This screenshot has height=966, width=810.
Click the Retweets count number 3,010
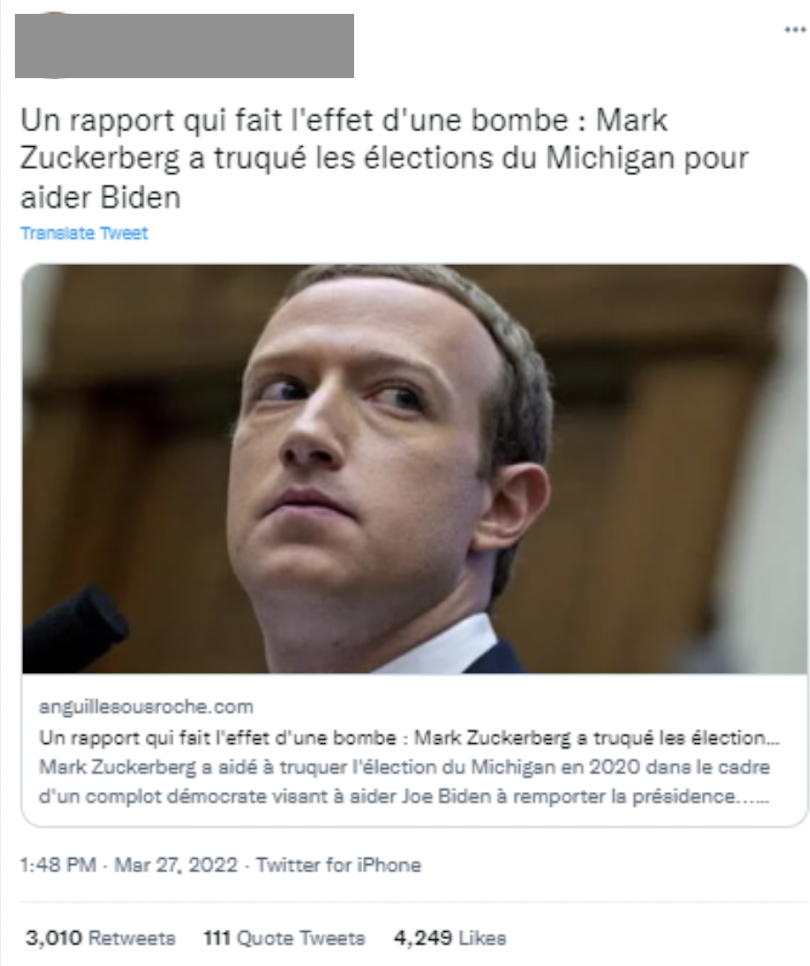(54, 938)
